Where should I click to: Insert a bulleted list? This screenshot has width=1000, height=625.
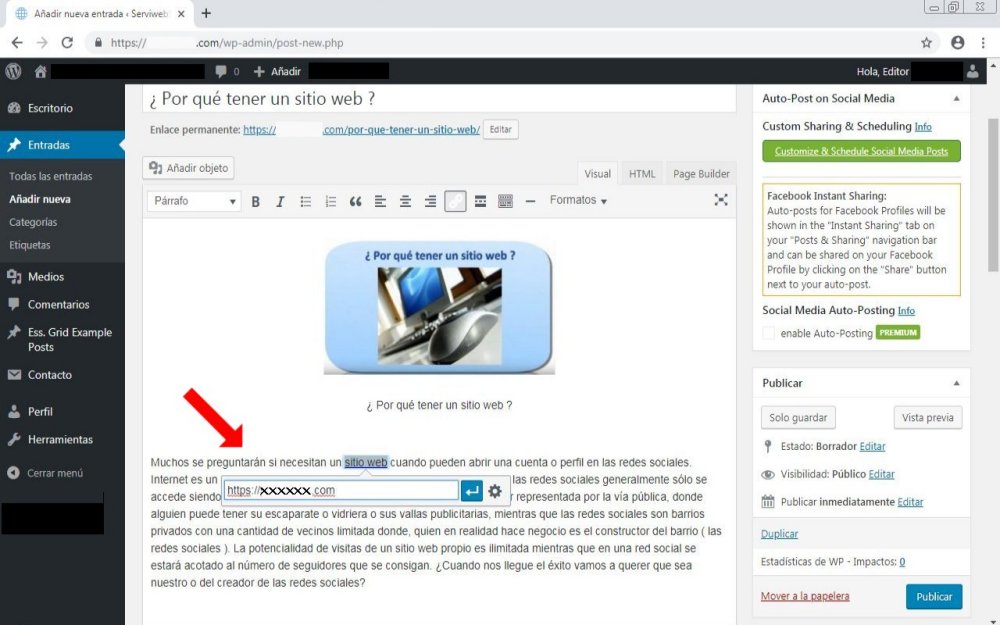[306, 201]
